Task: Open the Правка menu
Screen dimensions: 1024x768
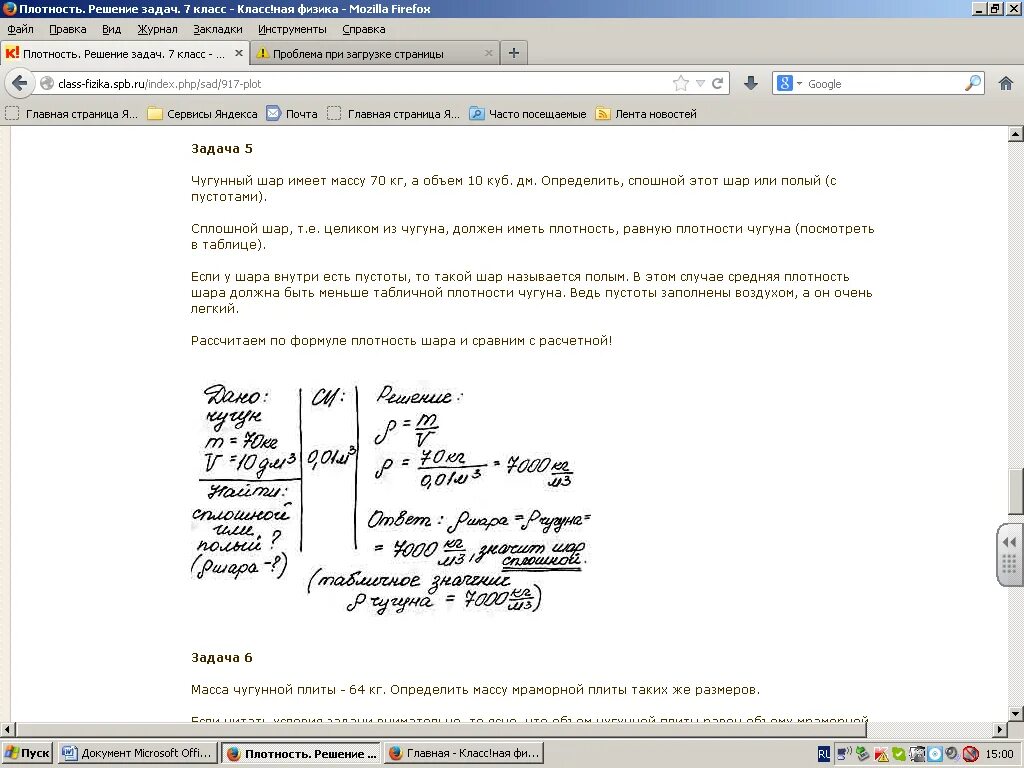Action: [x=67, y=29]
